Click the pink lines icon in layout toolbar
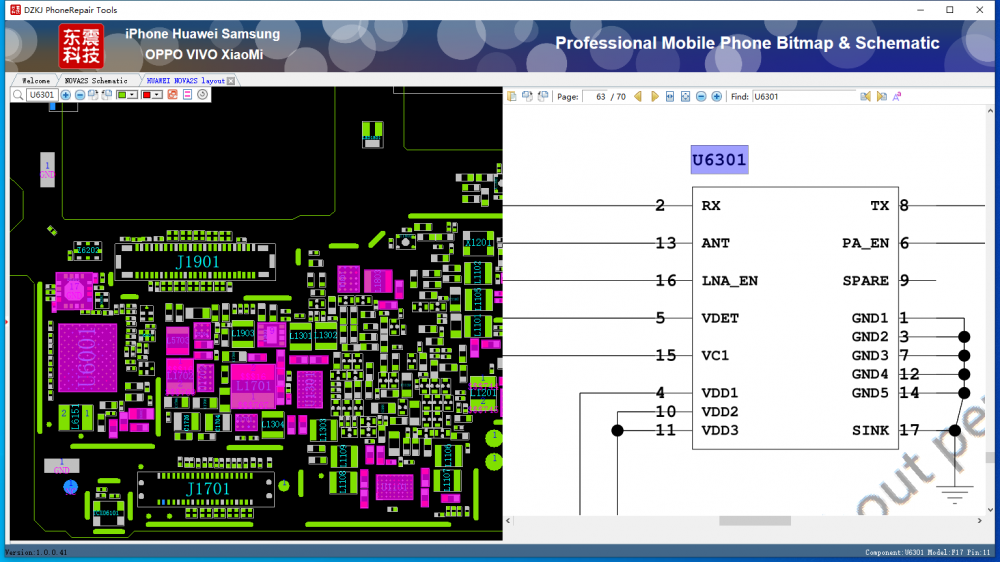Image resolution: width=1000 pixels, height=562 pixels. point(187,95)
